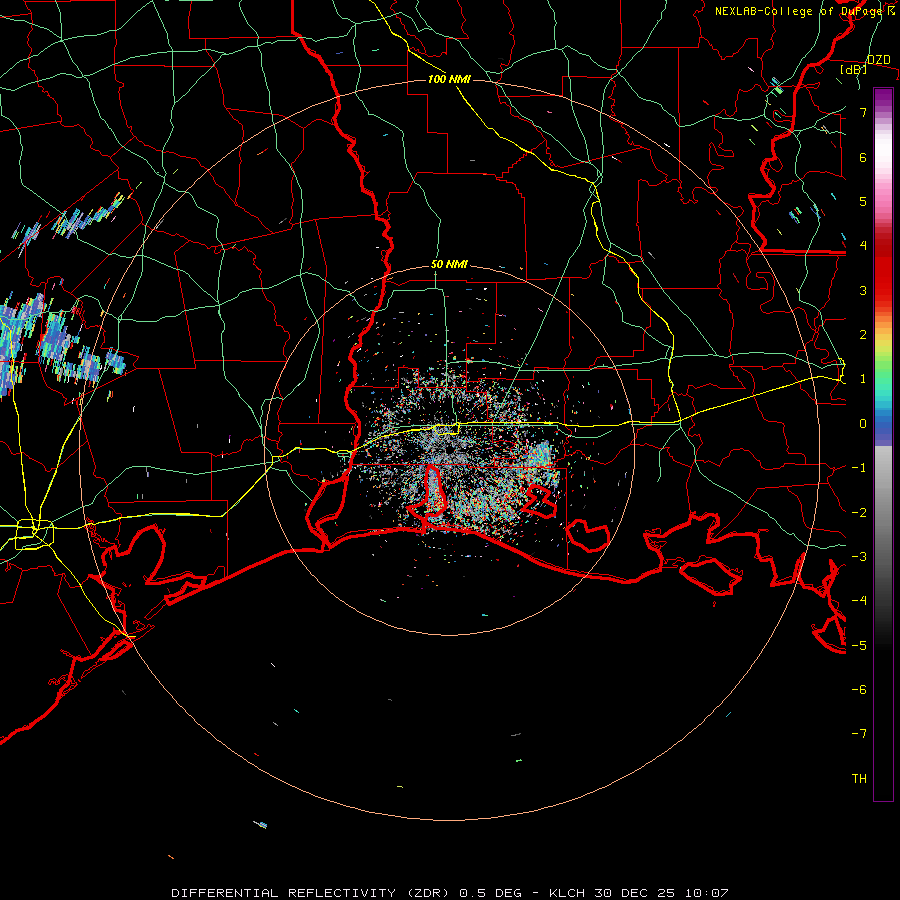
Task: Click the radar site center at KLCH
Action: pos(449,451)
